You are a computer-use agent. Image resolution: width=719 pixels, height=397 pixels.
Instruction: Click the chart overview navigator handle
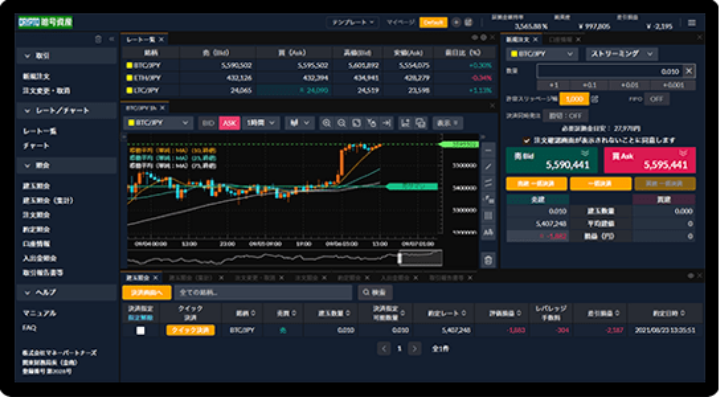pyautogui.click(x=400, y=258)
